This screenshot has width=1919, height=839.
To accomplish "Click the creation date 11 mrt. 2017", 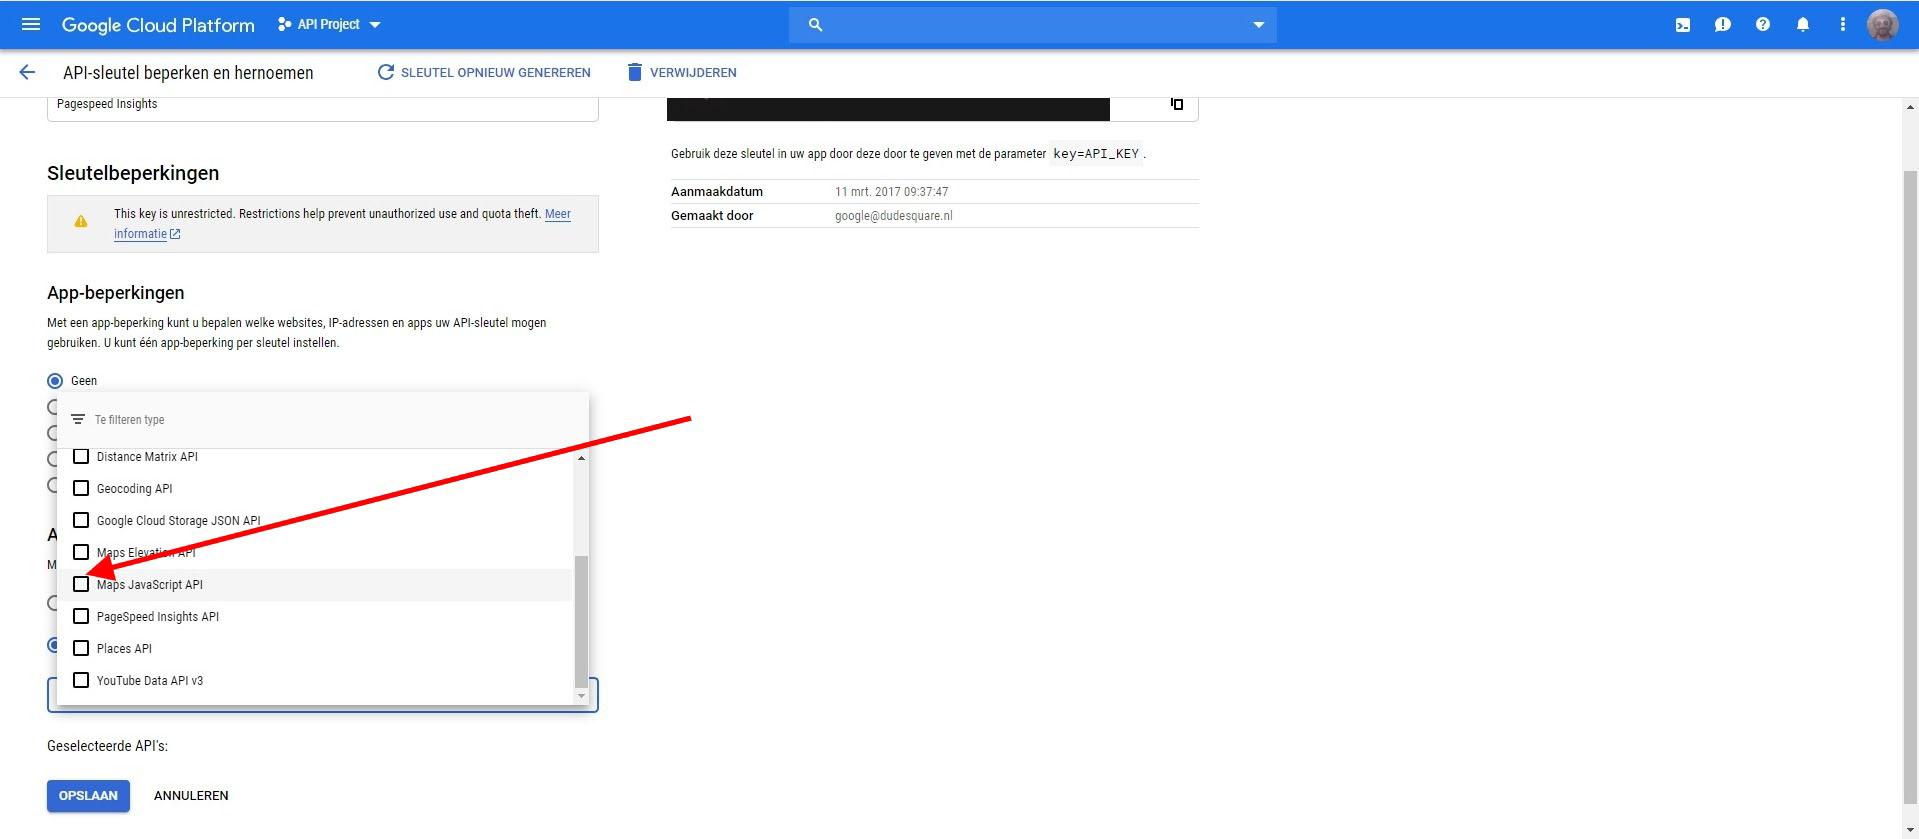I will tap(891, 192).
